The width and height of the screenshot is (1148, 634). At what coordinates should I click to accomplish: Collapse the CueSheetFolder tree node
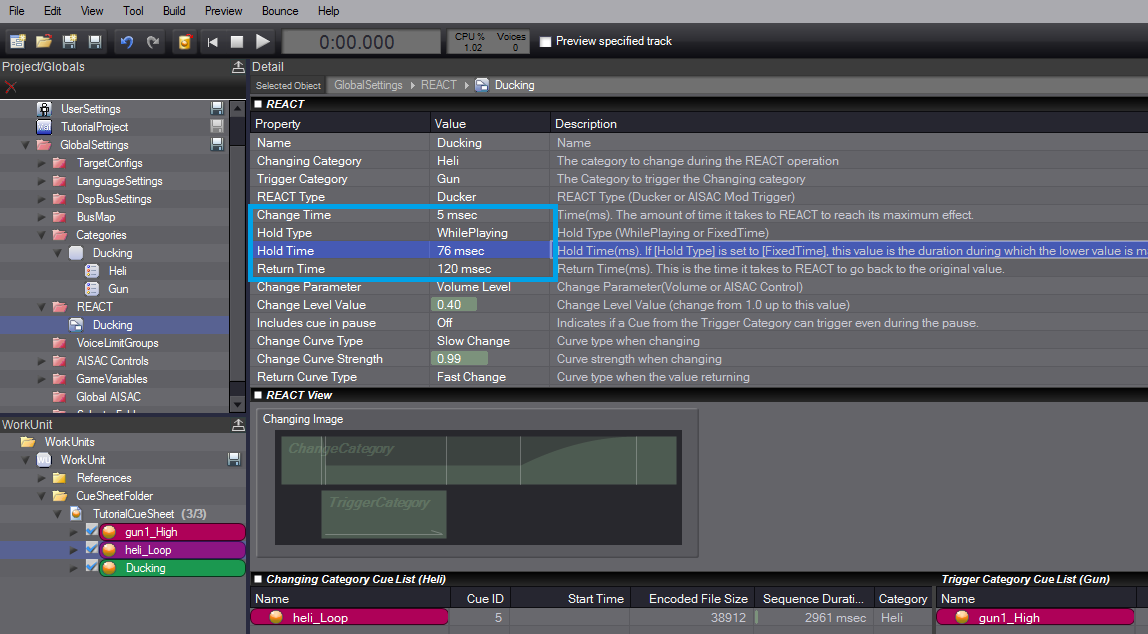[x=43, y=496]
